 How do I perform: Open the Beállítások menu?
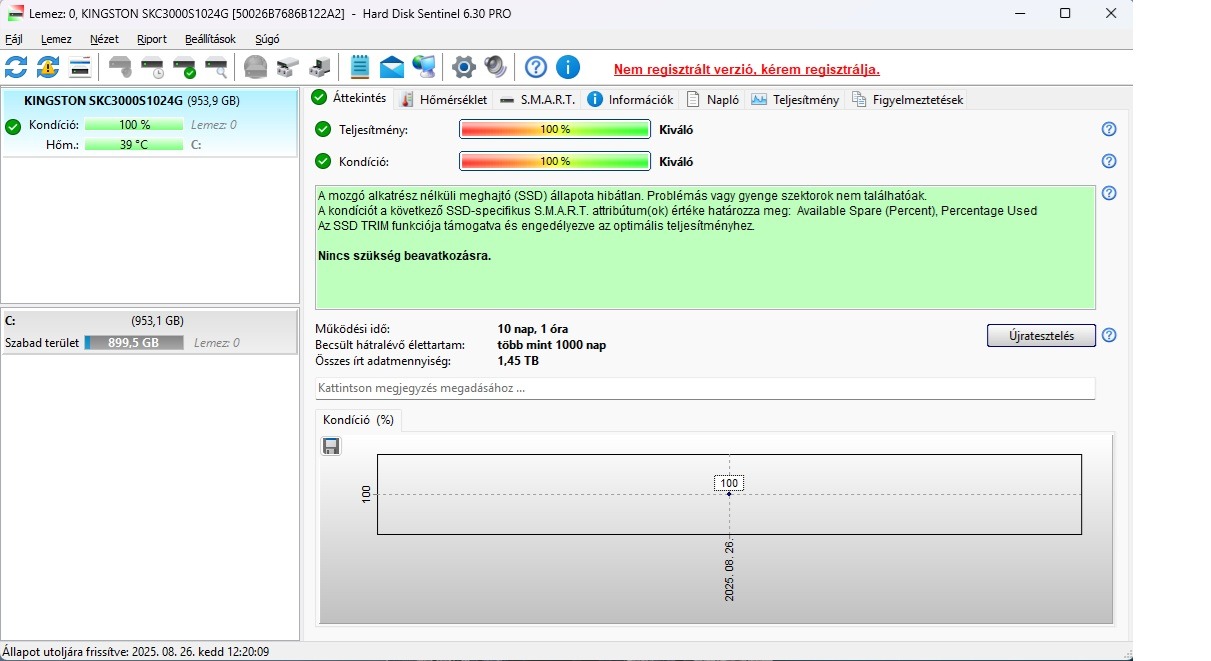tap(210, 39)
